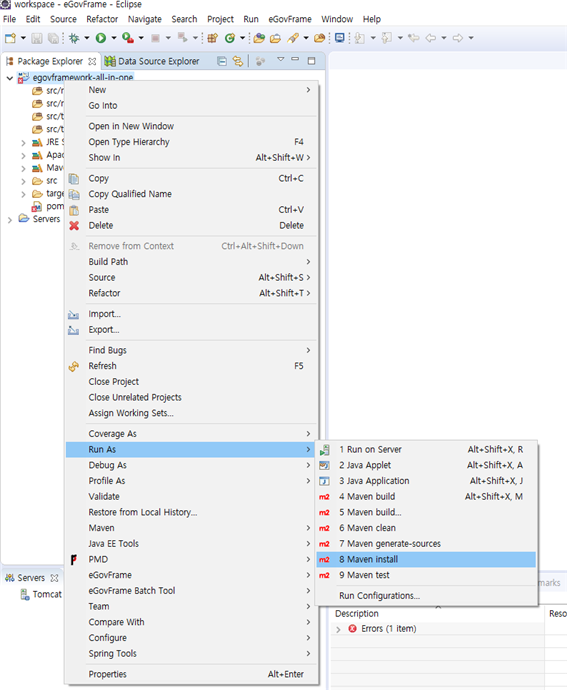
Task: Click the New Java Class toolbar icon
Action: click(229, 38)
